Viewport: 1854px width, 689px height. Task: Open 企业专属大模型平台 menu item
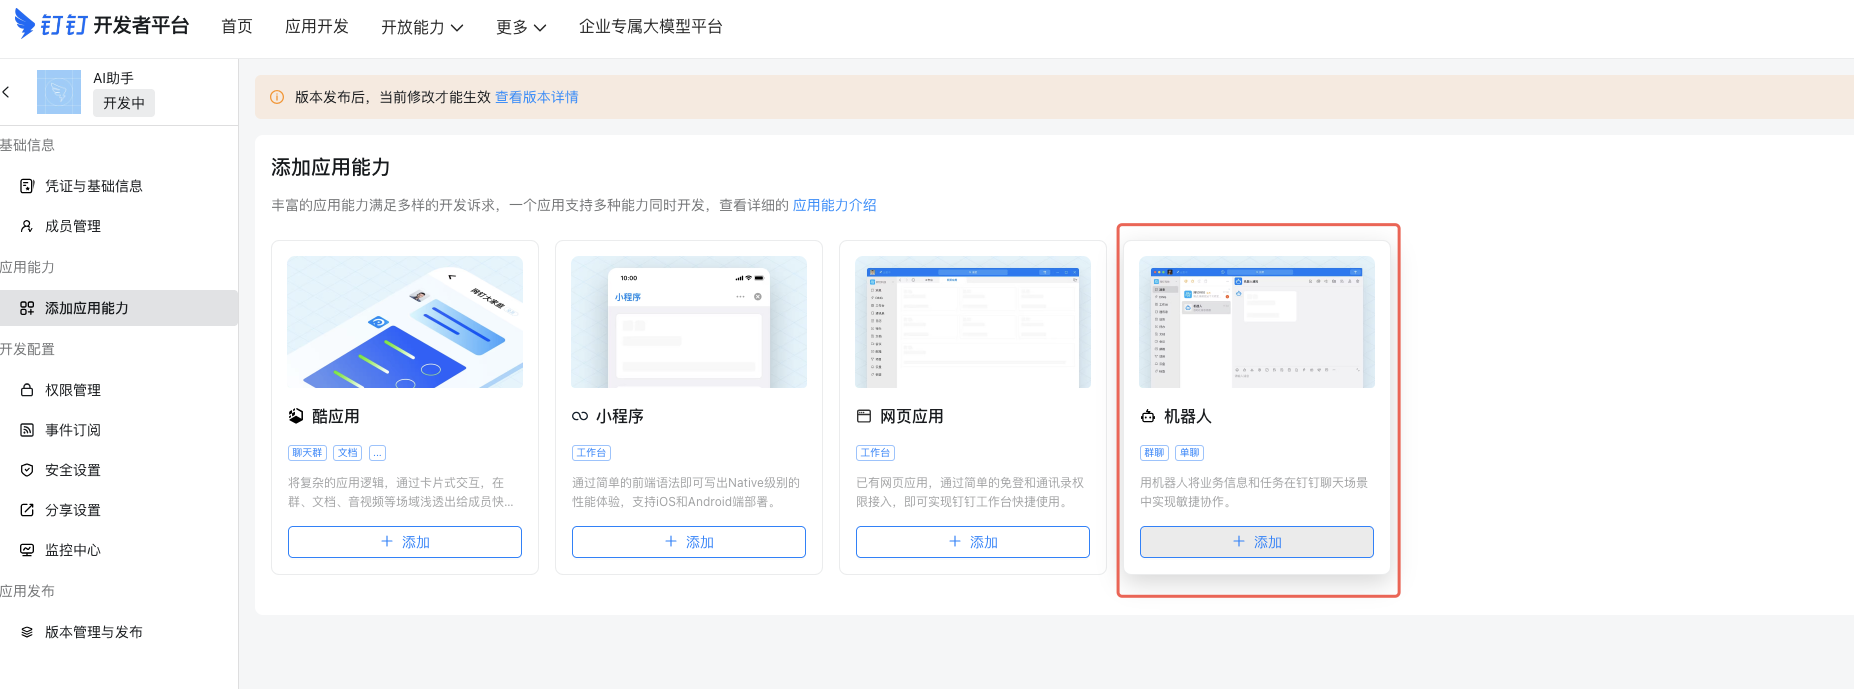tap(650, 27)
